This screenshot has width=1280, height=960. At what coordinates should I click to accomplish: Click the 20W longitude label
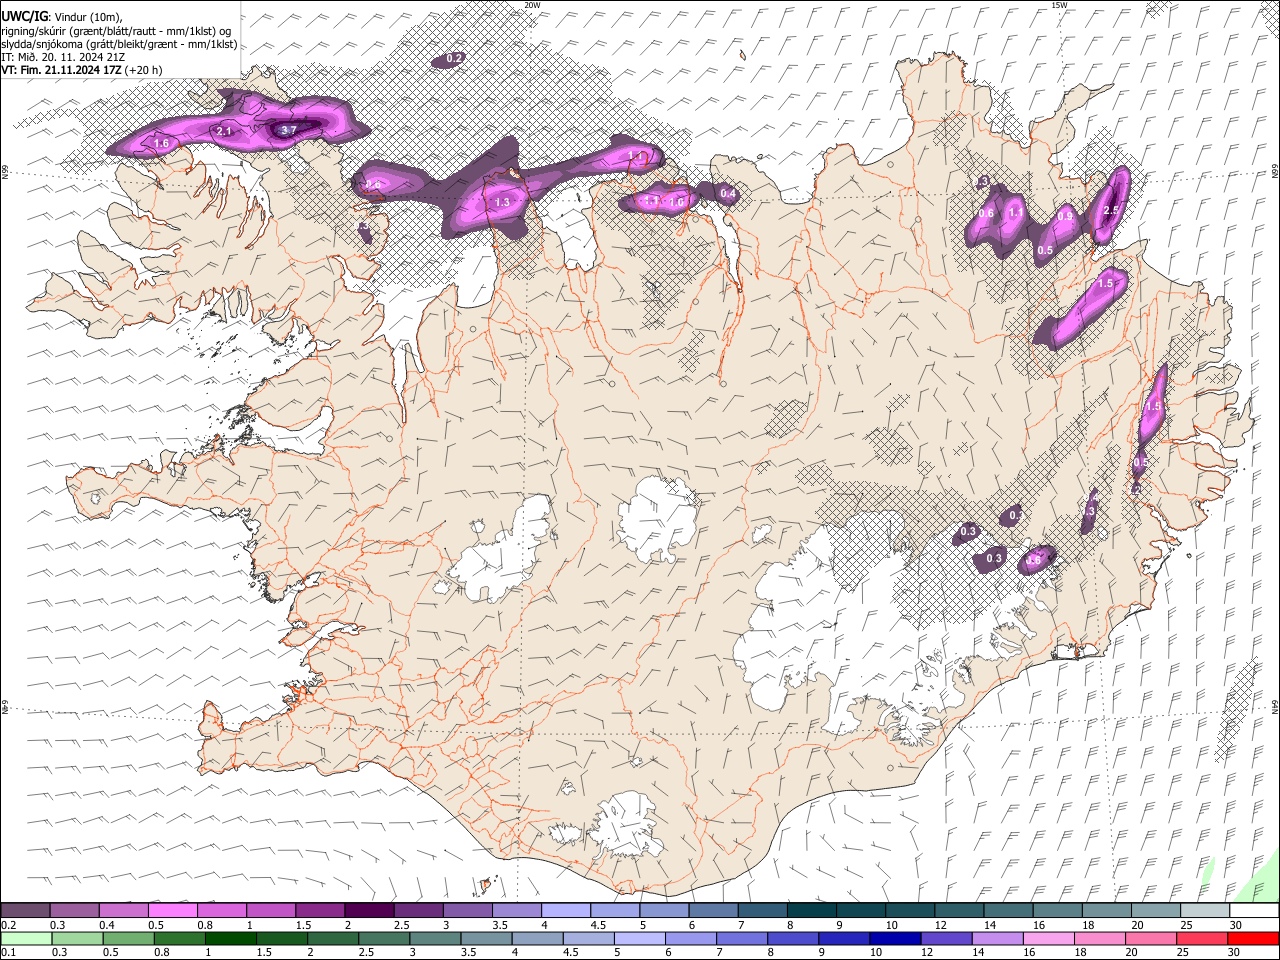(532, 5)
